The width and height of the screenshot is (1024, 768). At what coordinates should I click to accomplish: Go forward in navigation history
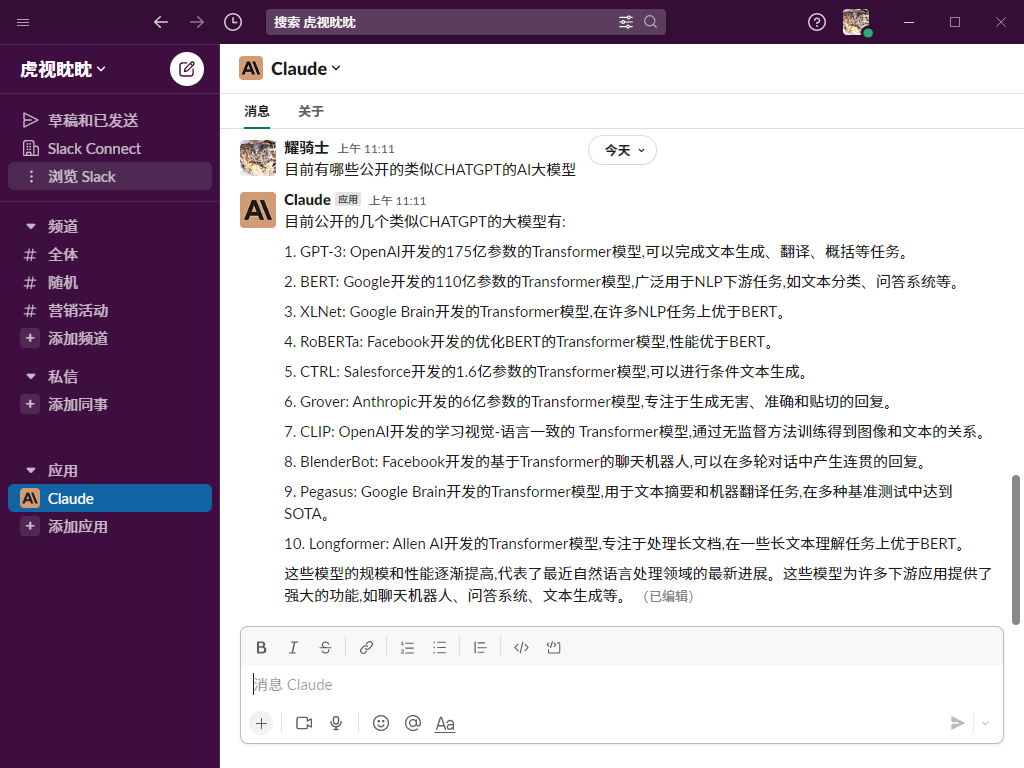pos(197,22)
